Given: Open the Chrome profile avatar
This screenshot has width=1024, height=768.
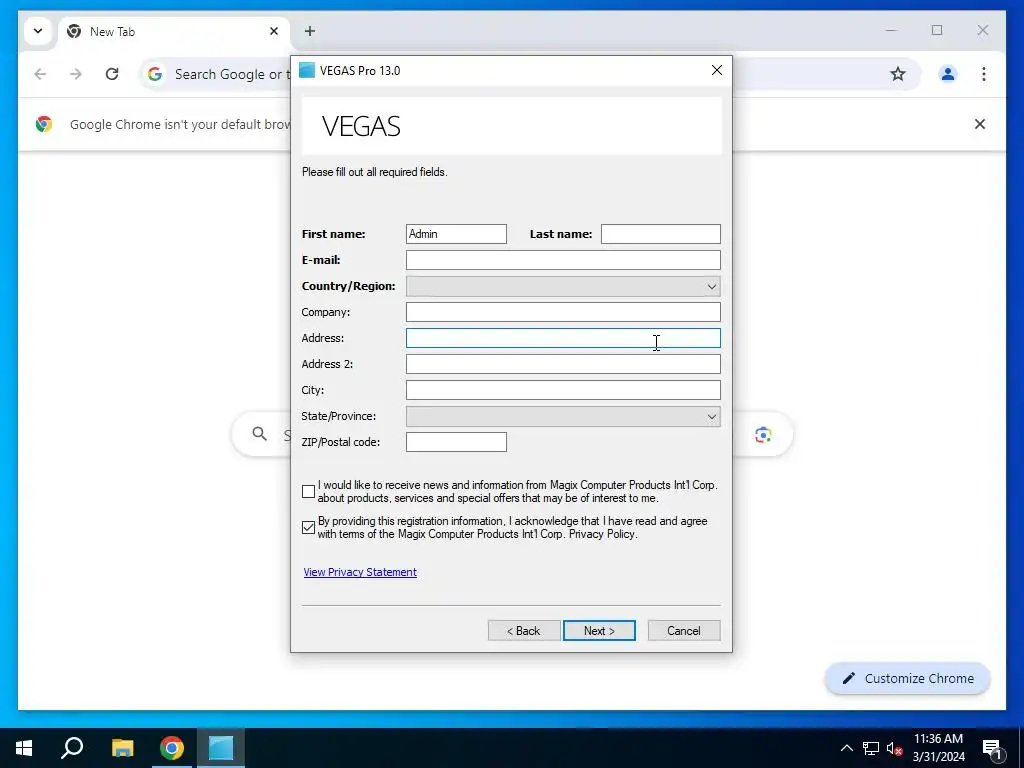Looking at the screenshot, I should point(948,74).
